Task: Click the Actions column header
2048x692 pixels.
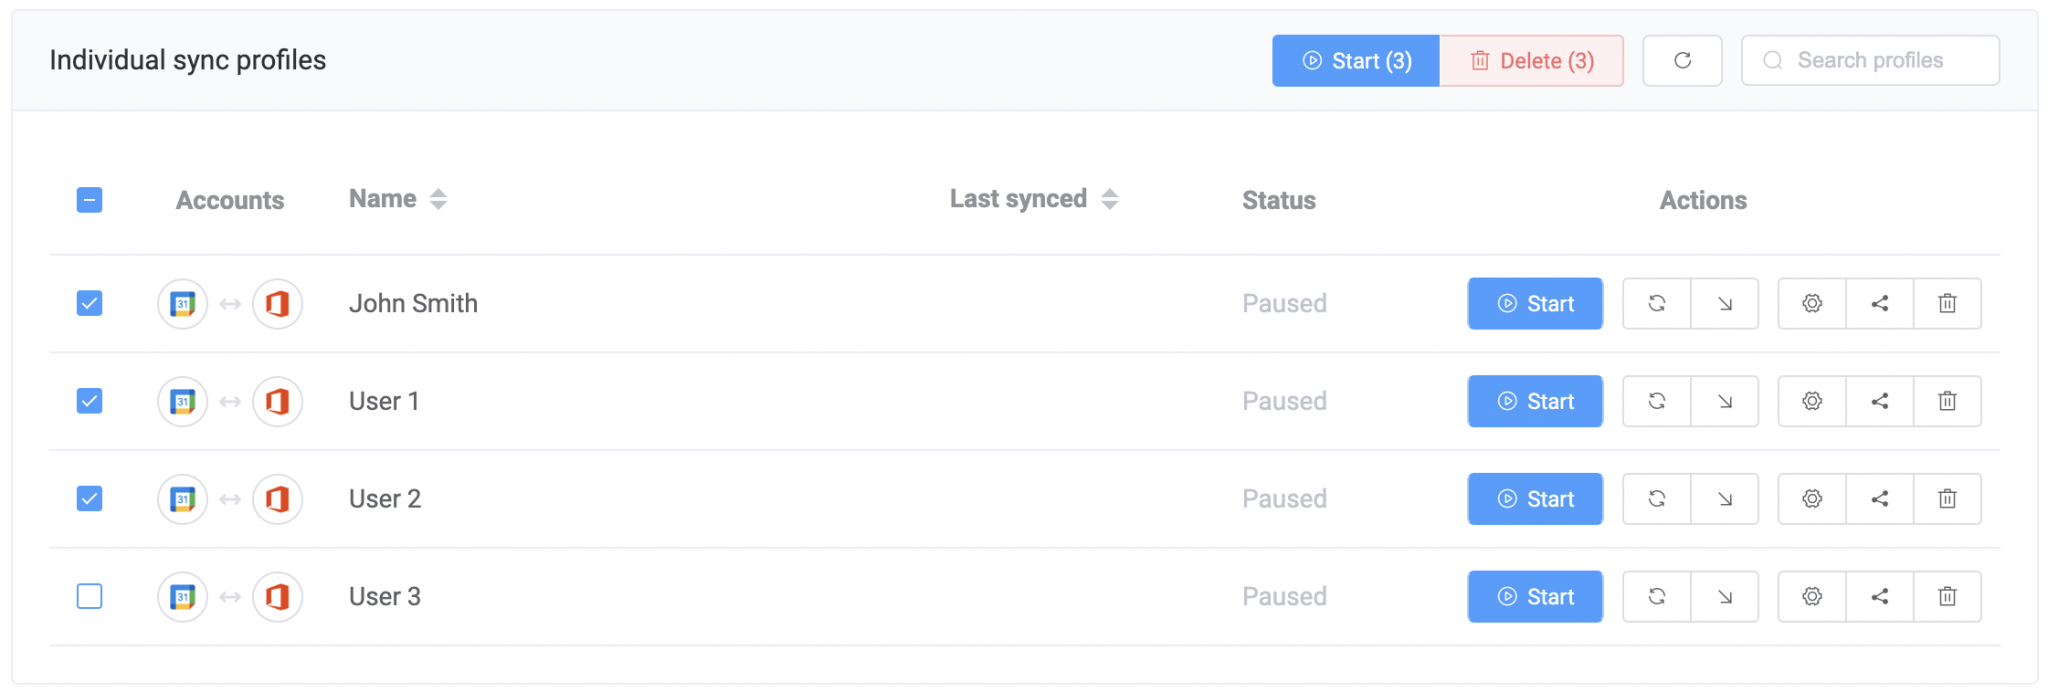Action: 1703,200
